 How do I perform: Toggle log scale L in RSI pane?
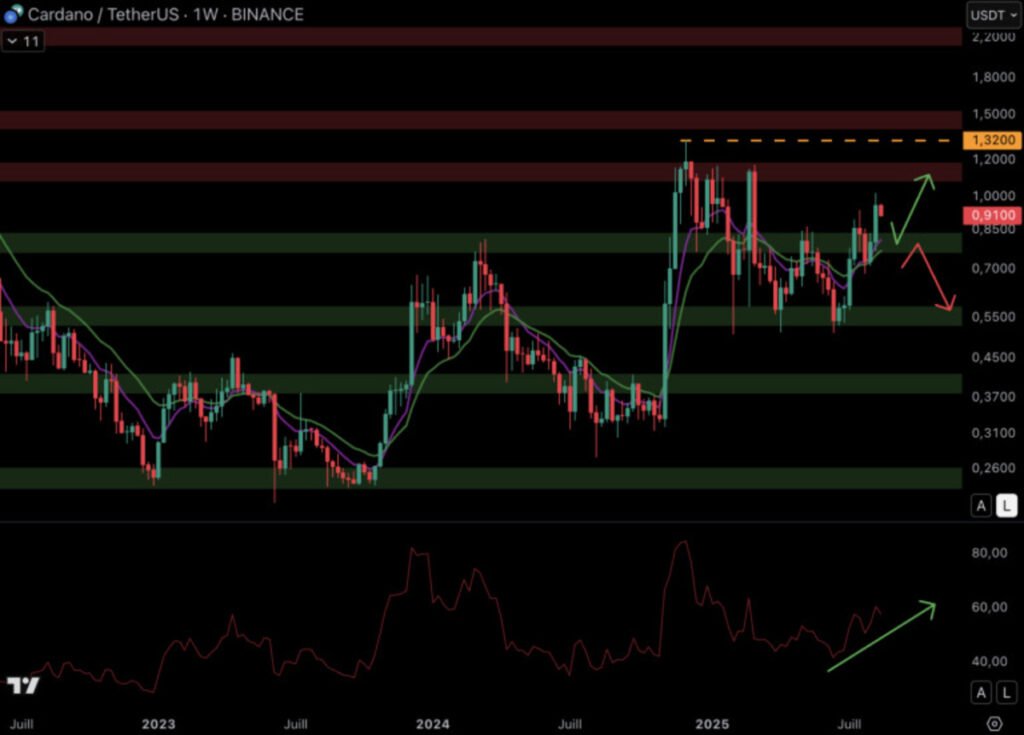1005,692
